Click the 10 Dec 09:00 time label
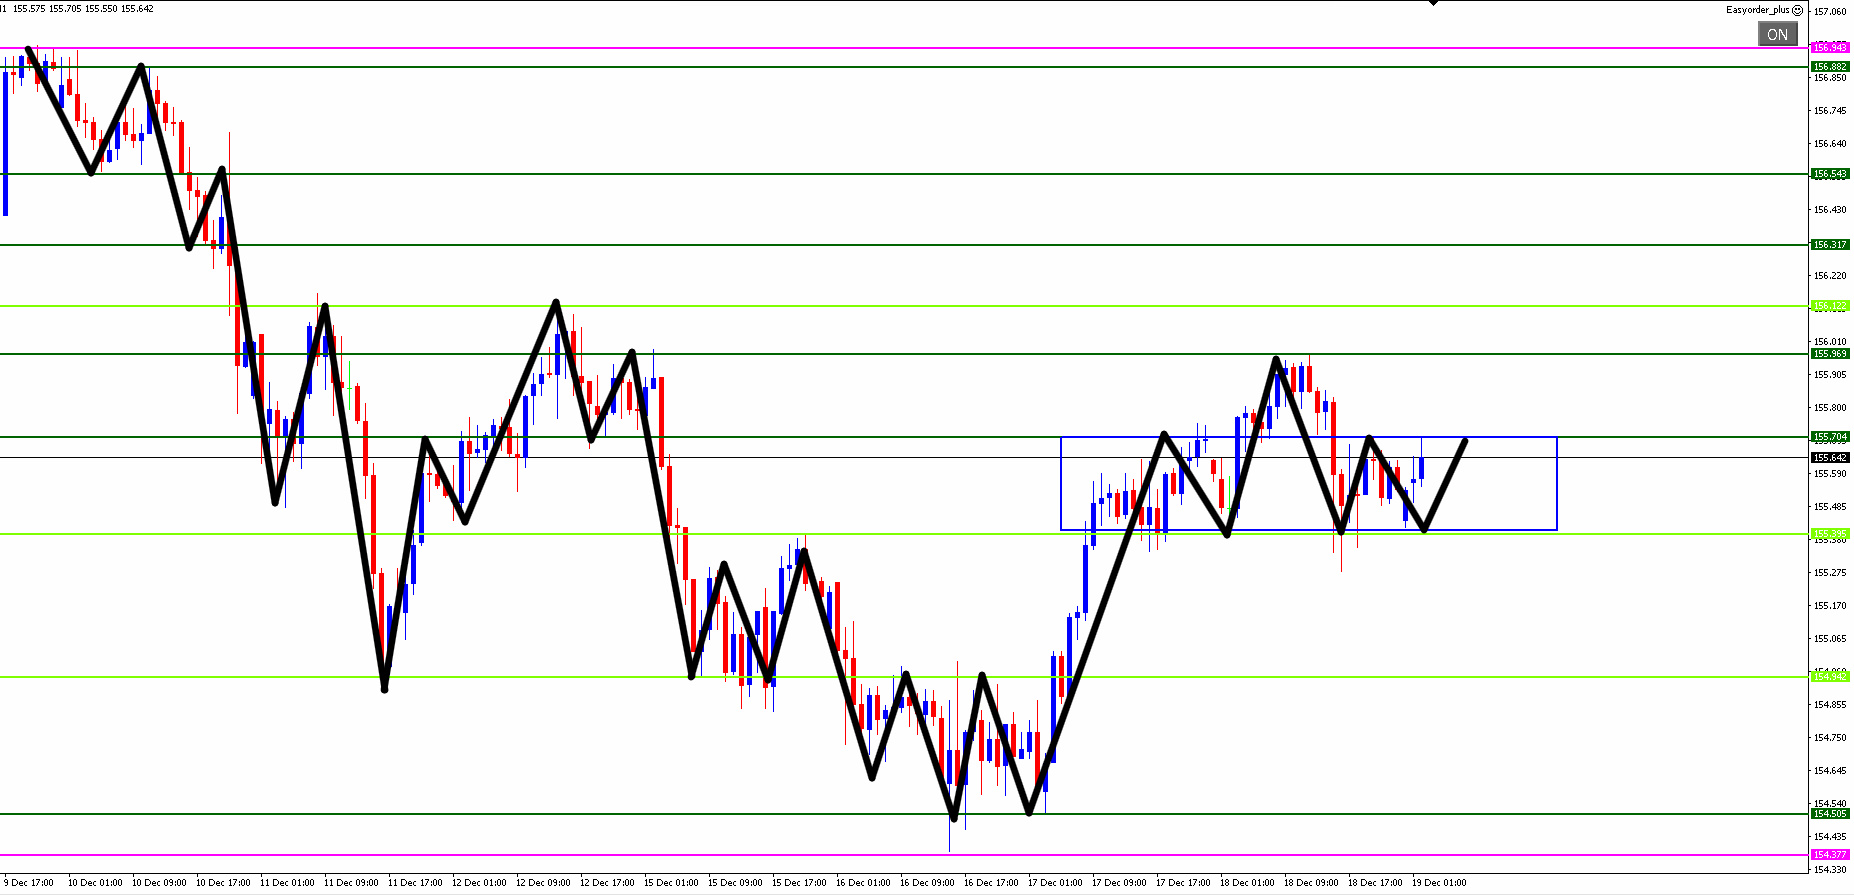 click(160, 883)
